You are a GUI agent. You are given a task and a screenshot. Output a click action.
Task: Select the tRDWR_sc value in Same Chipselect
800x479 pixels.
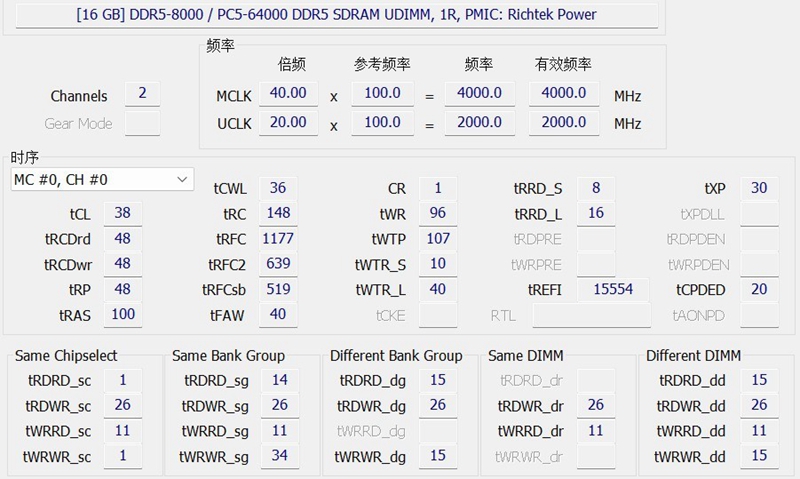[123, 406]
